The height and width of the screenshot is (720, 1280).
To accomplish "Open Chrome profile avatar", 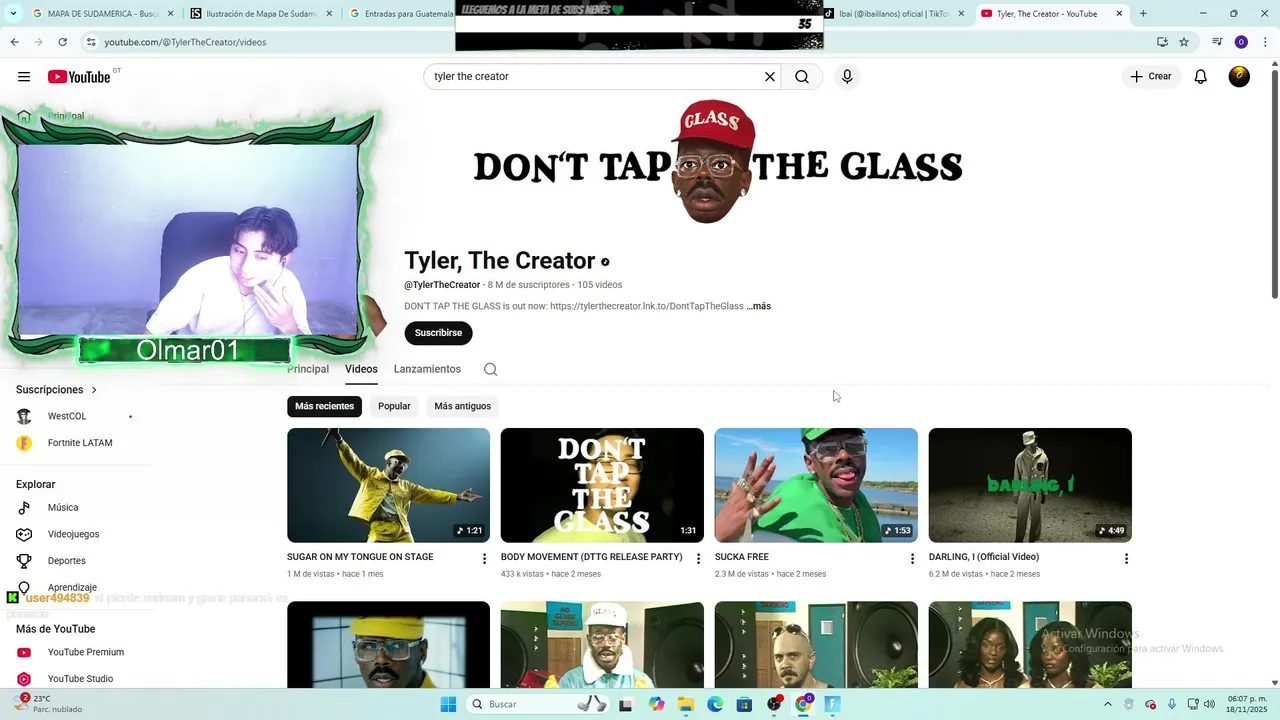I will (x=1241, y=42).
